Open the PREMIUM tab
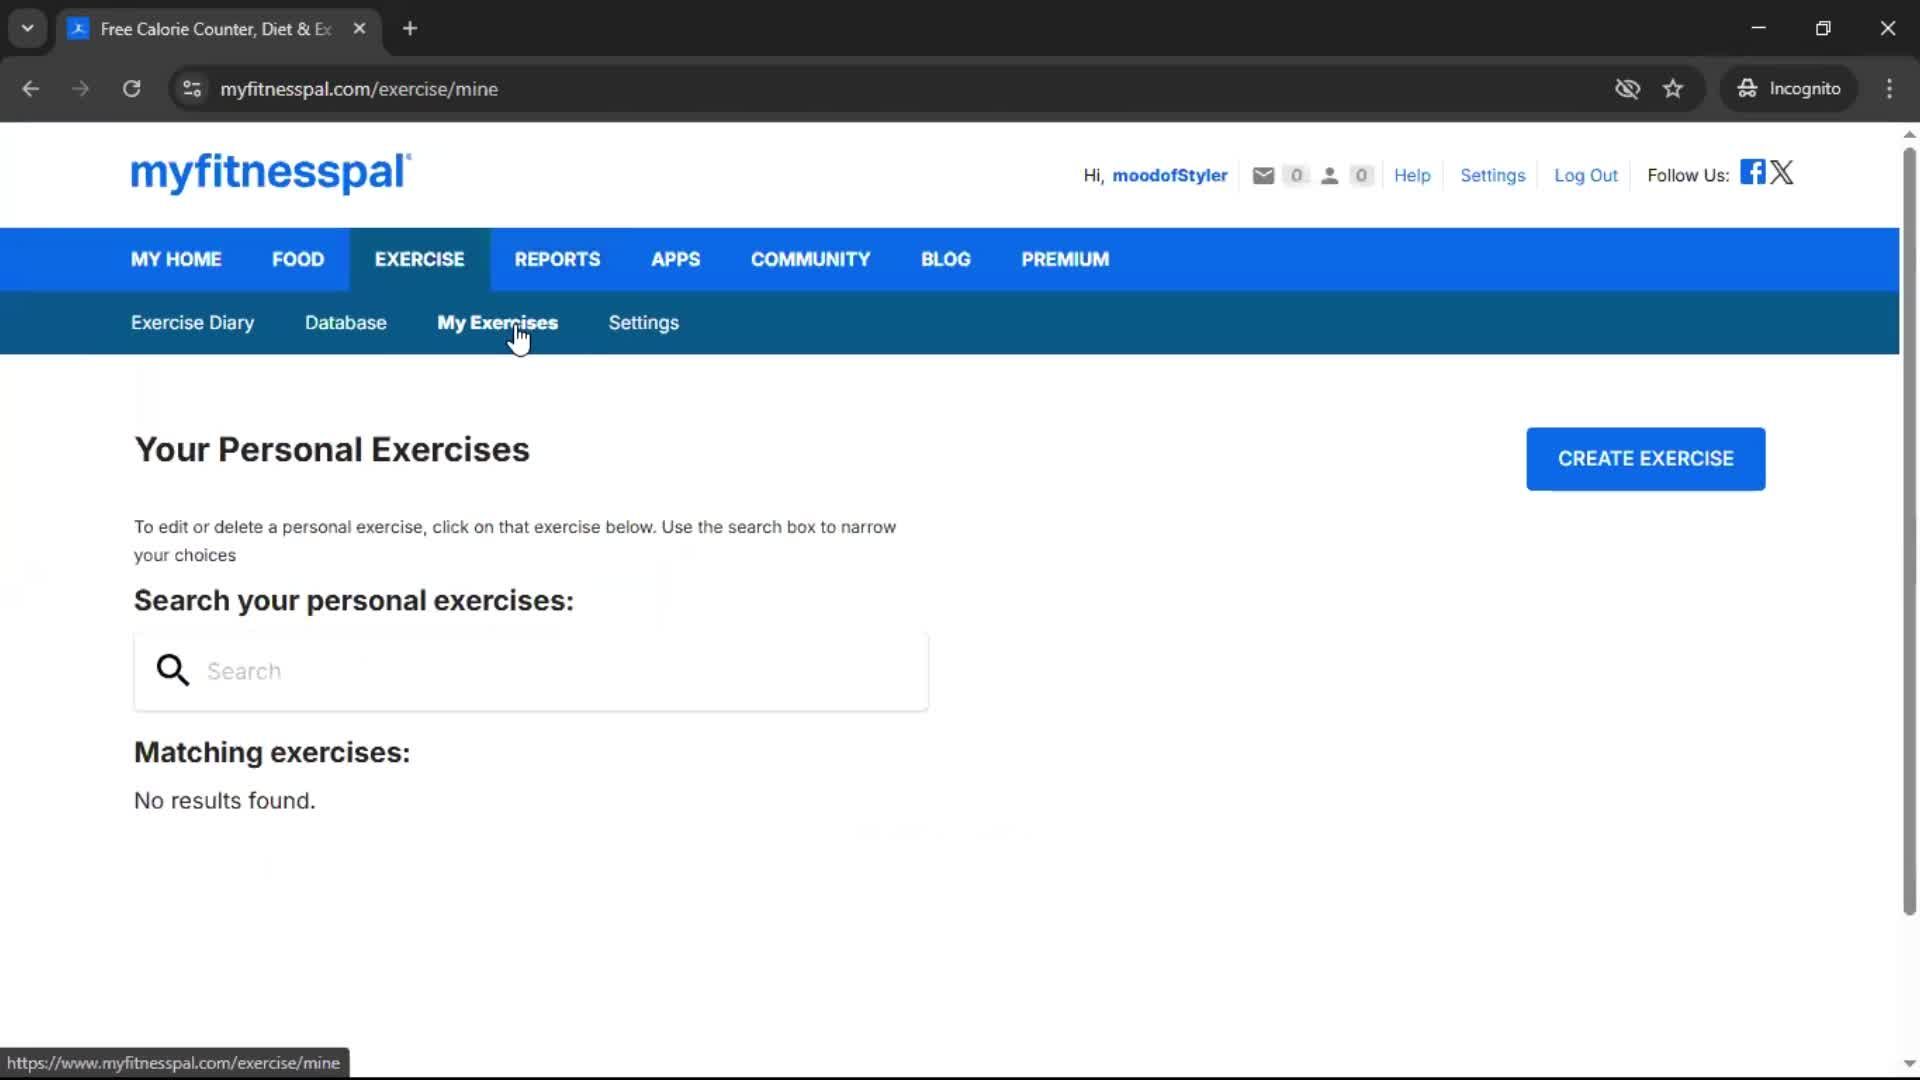Screen dimensions: 1920x1080 (1065, 259)
